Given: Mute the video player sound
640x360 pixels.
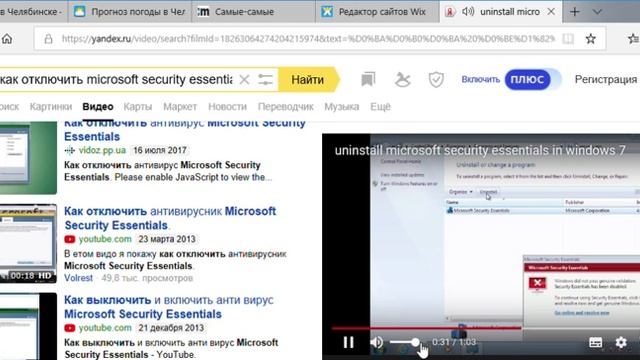Looking at the screenshot, I should point(376,342).
